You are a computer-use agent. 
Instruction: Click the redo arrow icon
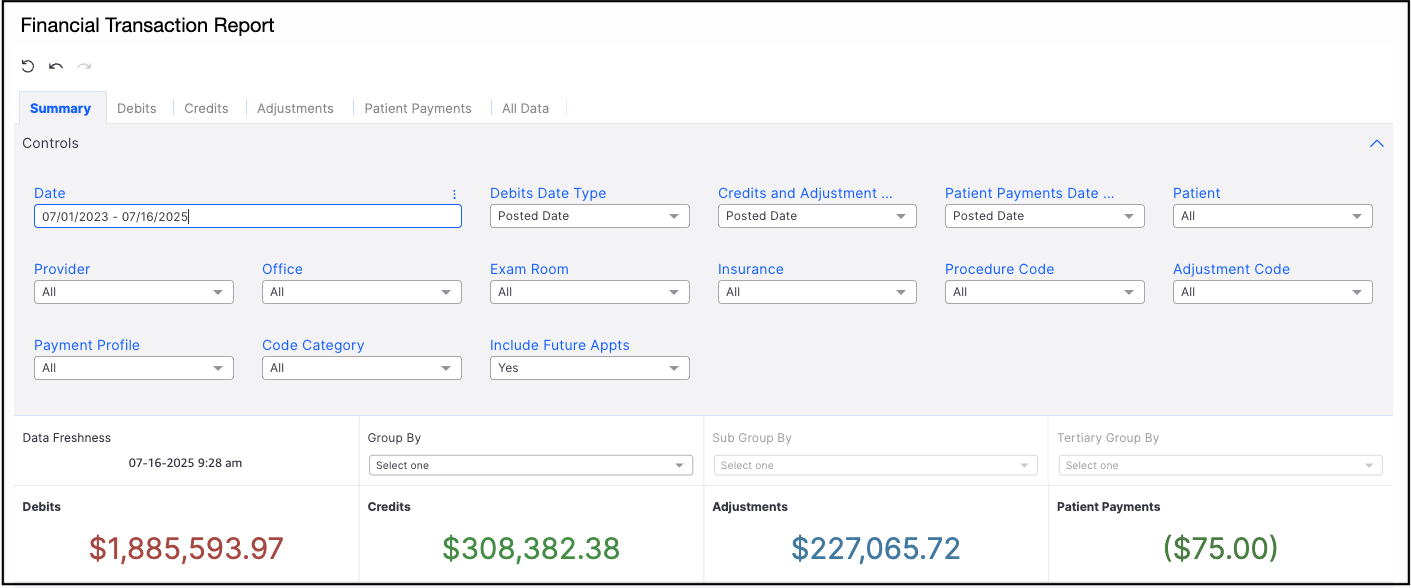click(x=84, y=67)
